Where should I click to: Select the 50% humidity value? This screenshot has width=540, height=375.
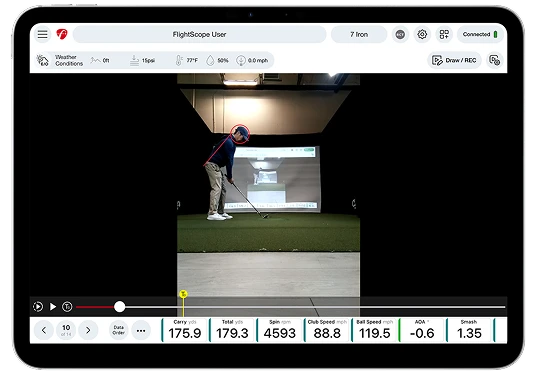(217, 60)
